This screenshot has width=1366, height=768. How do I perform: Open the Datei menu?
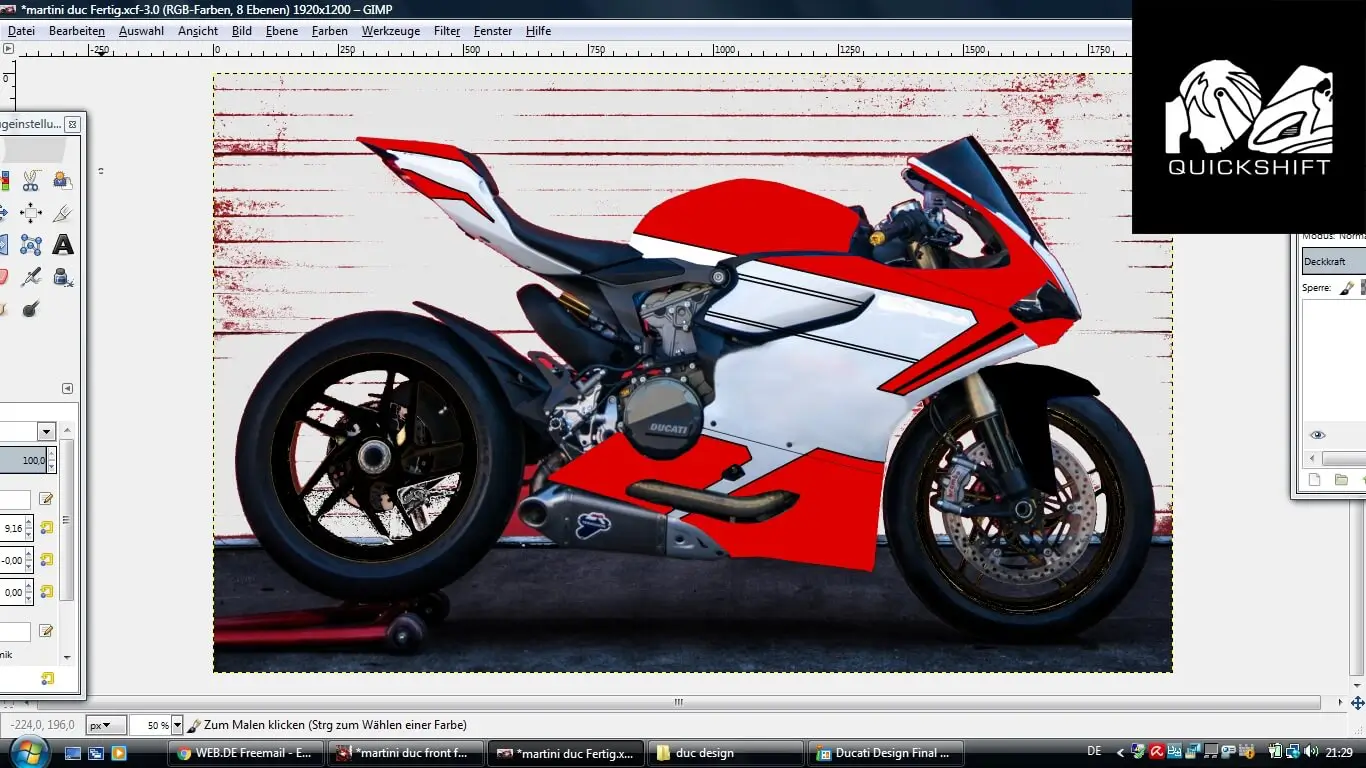pyautogui.click(x=21, y=31)
